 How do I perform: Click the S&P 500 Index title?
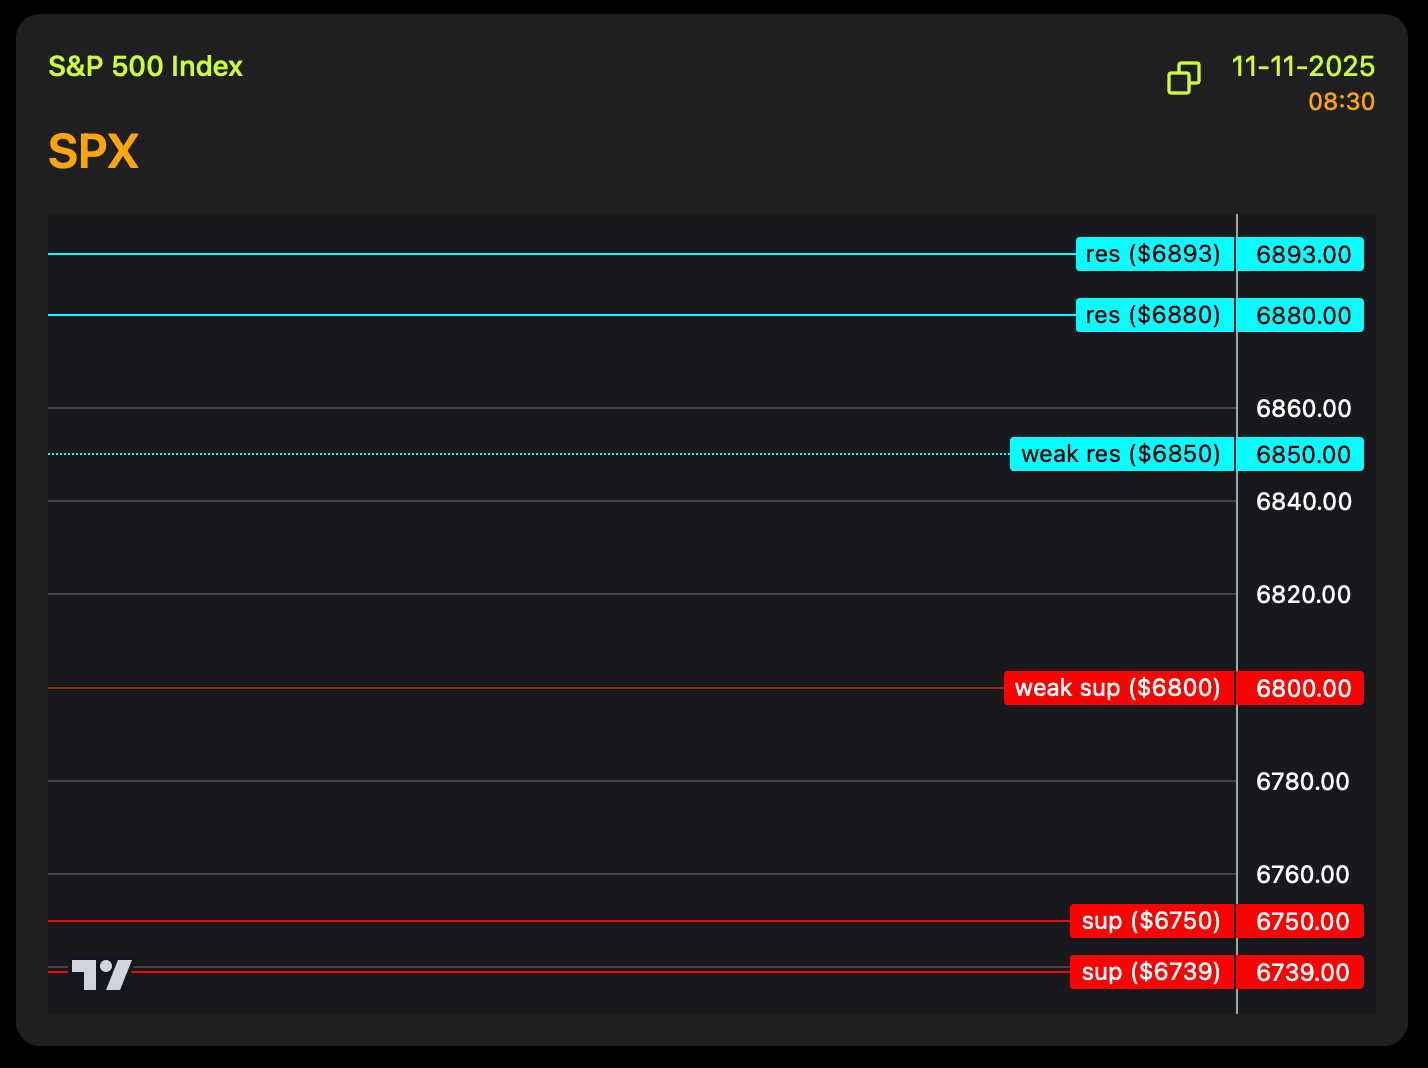146,67
